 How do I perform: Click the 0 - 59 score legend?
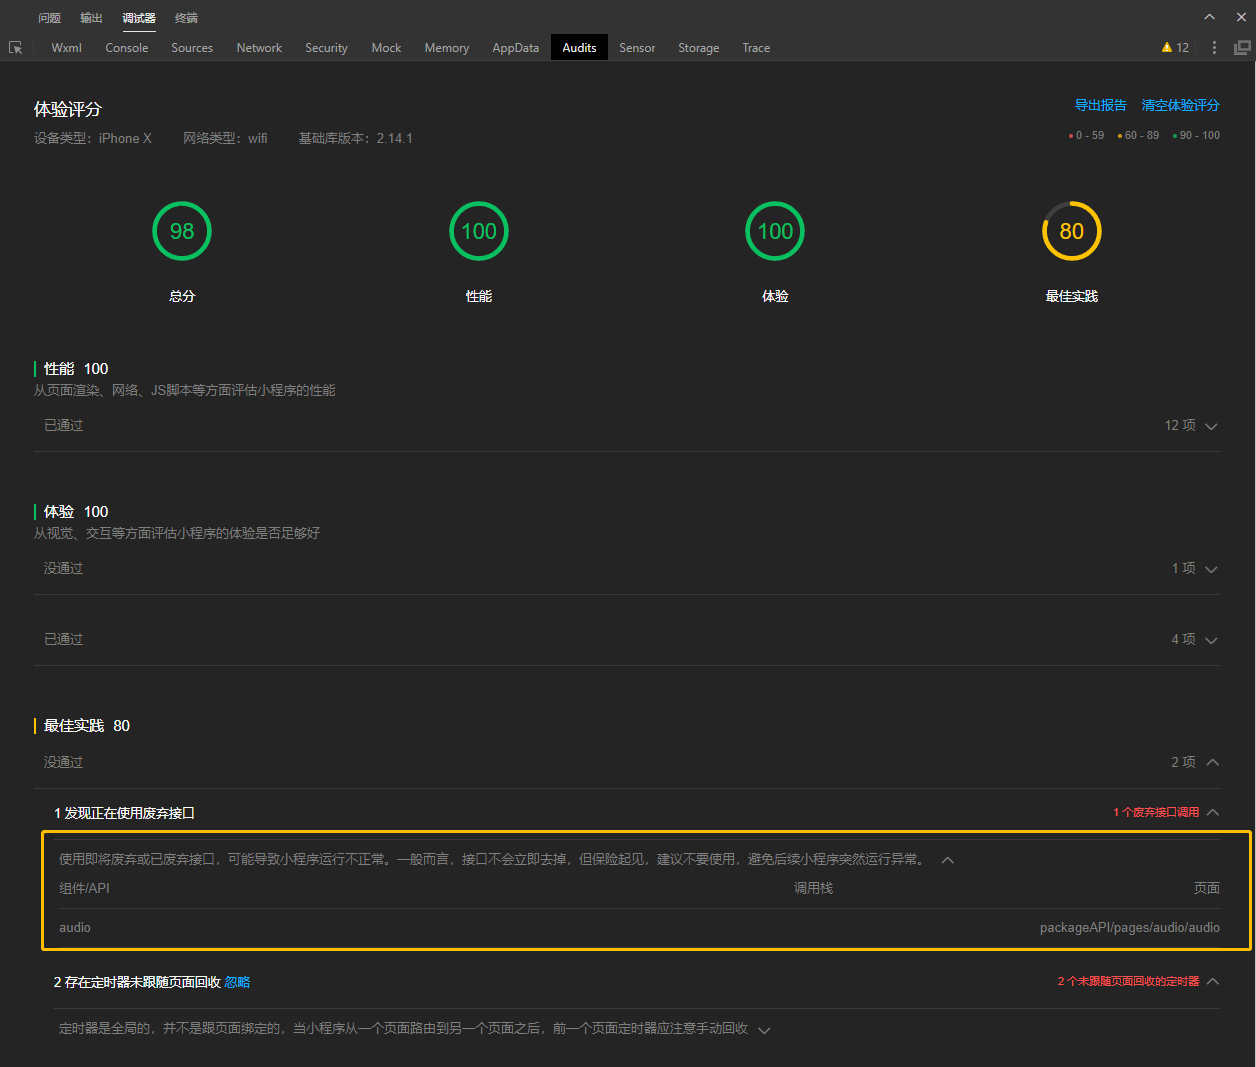(x=1086, y=135)
